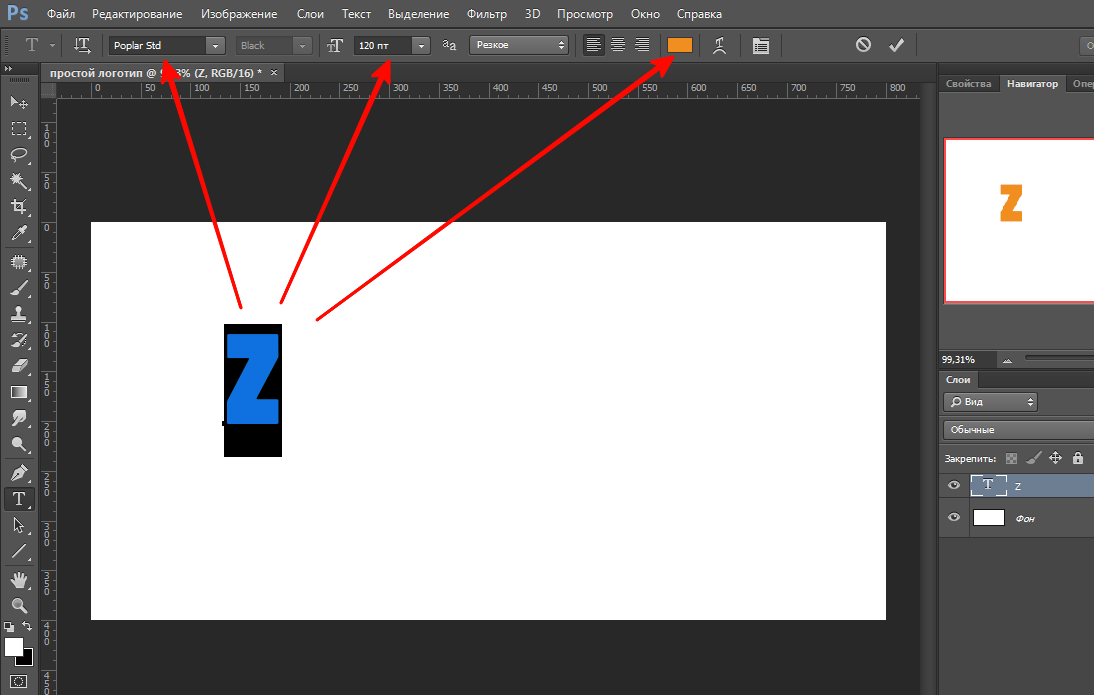The image size is (1094, 695).
Task: Open blend mode Обычные dropdown
Action: [1019, 430]
